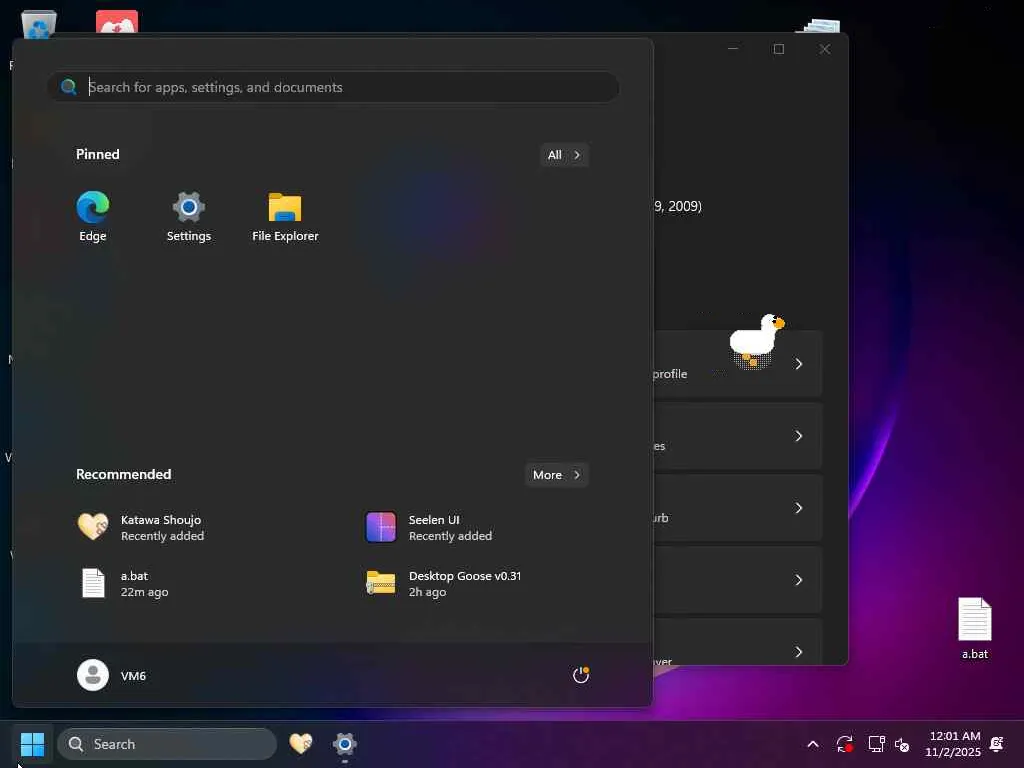Open the VM6 user account menu
This screenshot has width=1024, height=768.
[112, 675]
